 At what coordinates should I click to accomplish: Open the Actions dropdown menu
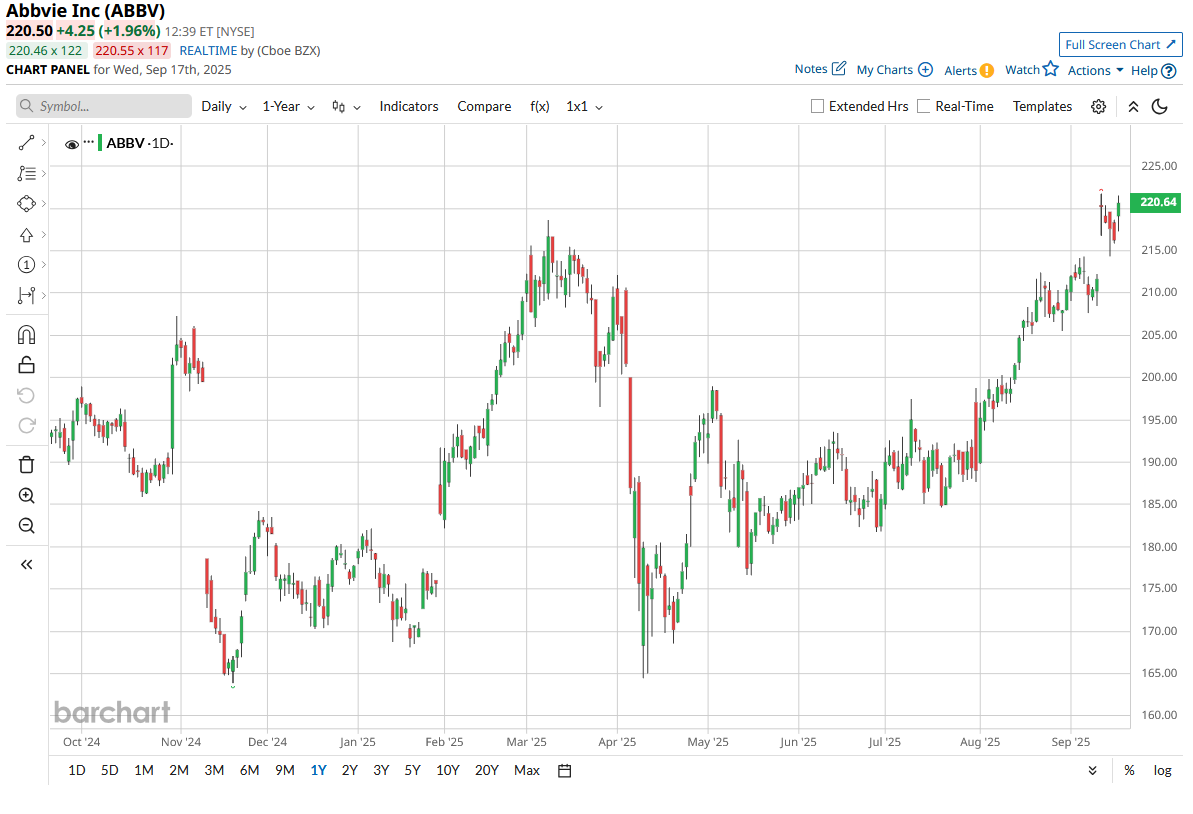1095,70
